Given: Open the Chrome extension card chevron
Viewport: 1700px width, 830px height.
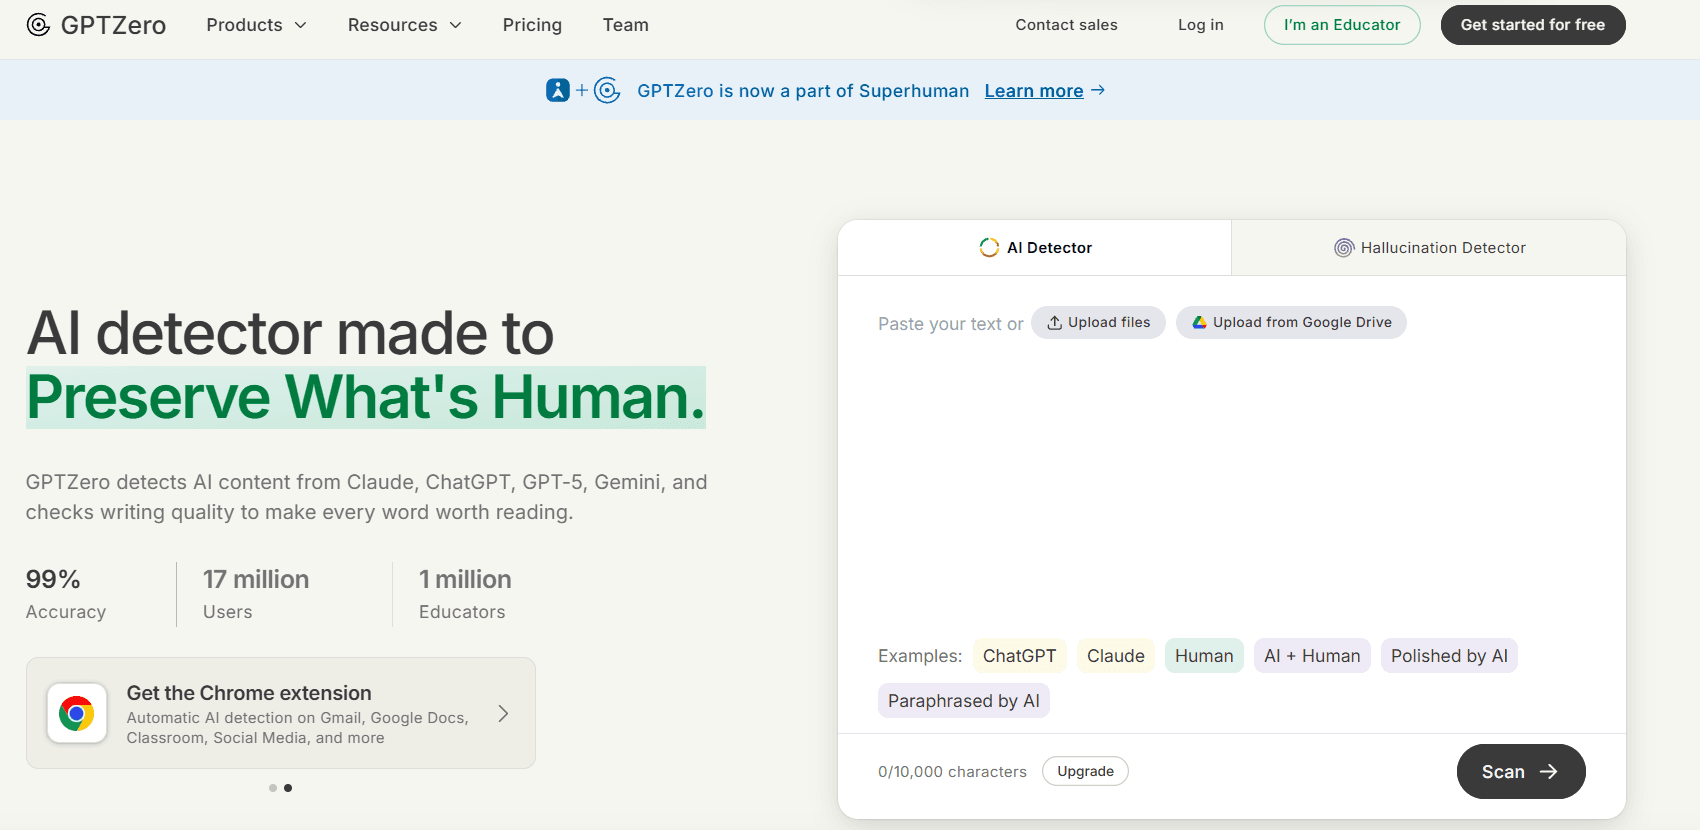Looking at the screenshot, I should pos(503,713).
